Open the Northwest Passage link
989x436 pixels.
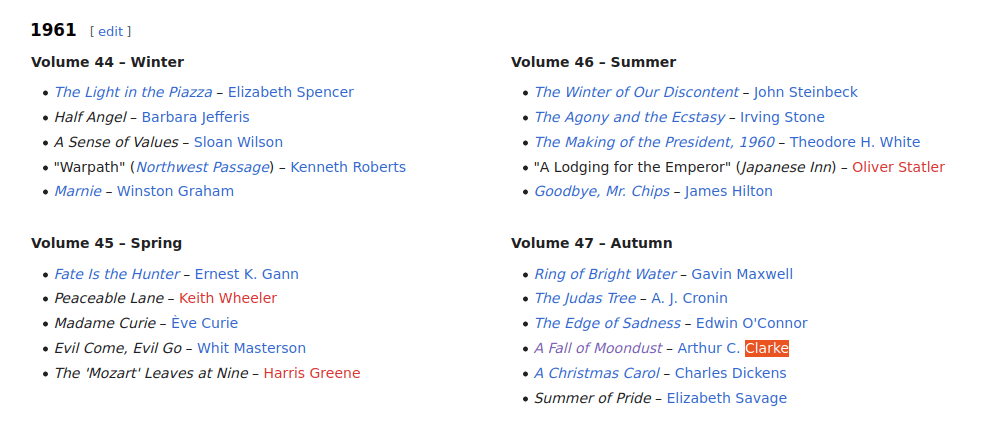click(x=202, y=167)
